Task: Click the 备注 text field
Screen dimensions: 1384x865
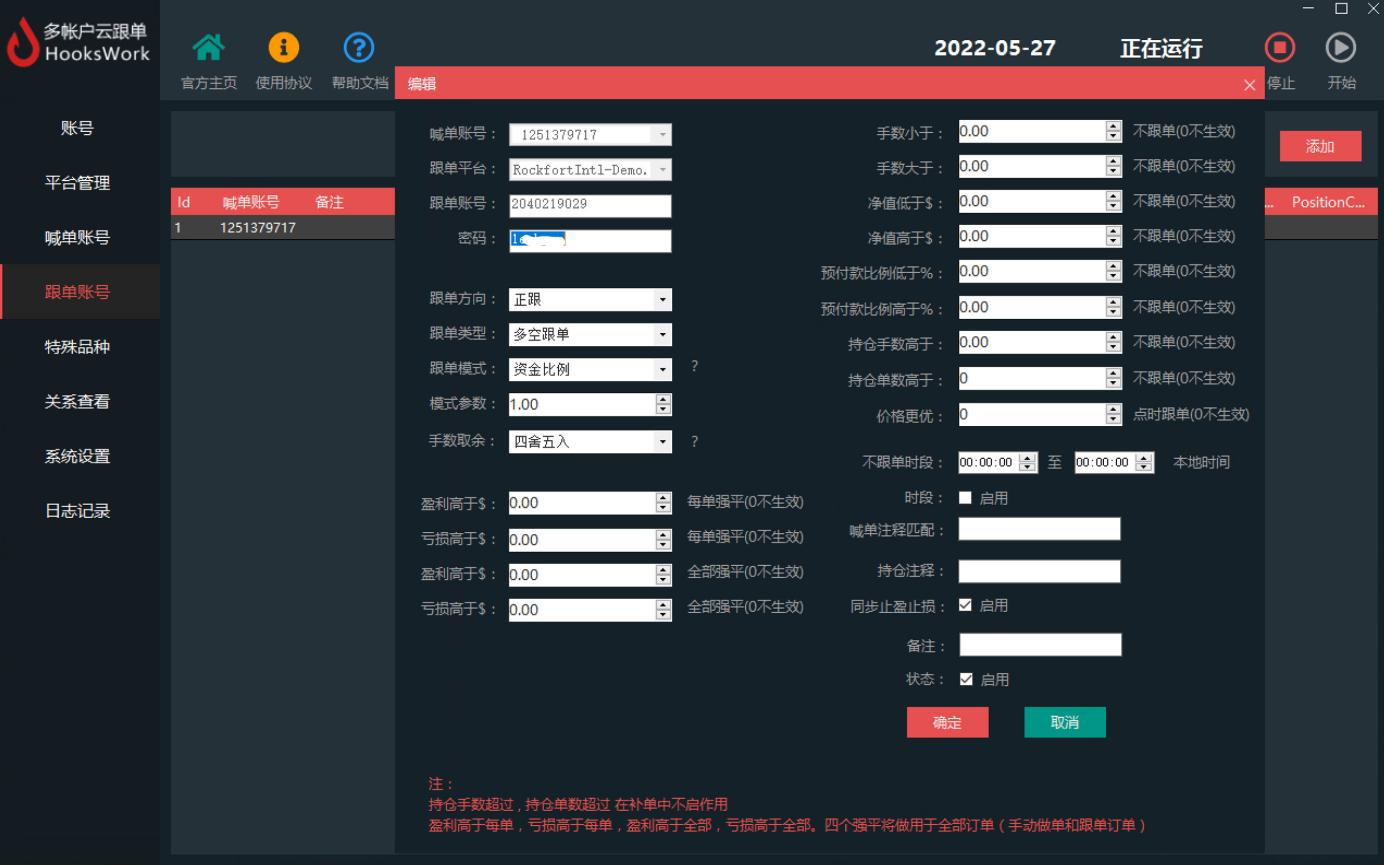Action: (x=1040, y=645)
